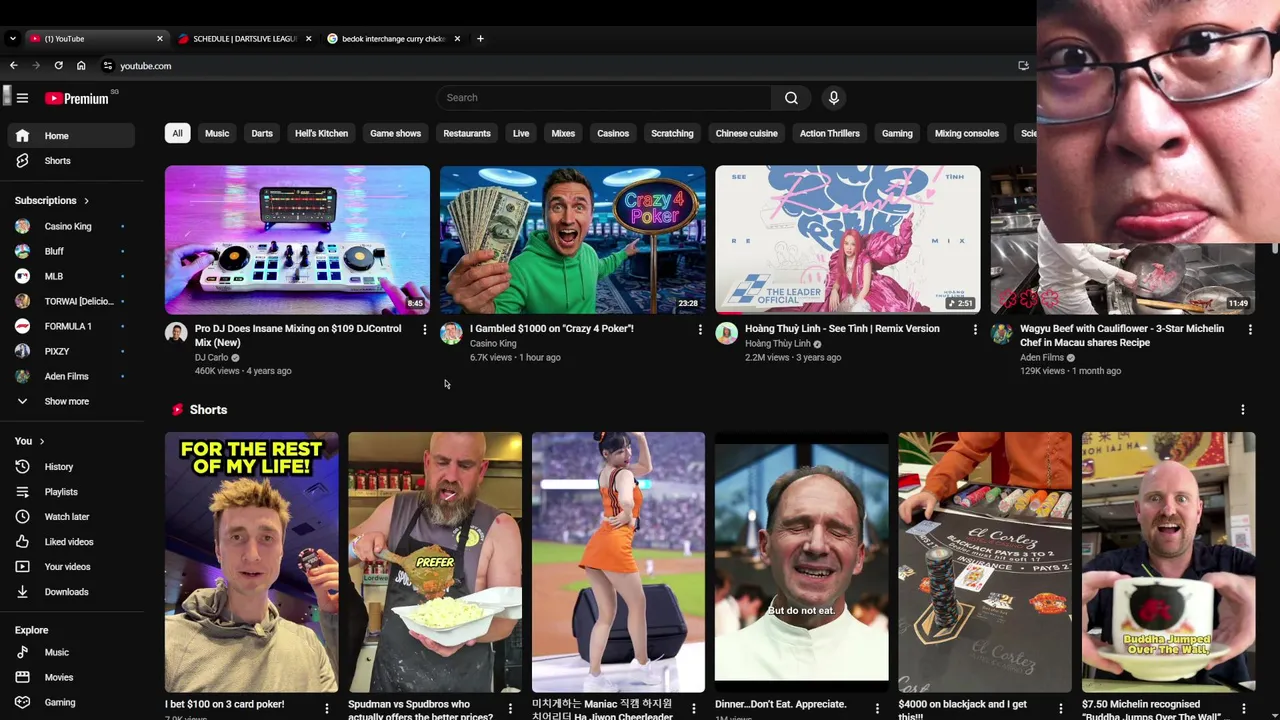This screenshot has width=1280, height=720.
Task: Close the DARTSLIVE schedule tab
Action: pos(308,39)
